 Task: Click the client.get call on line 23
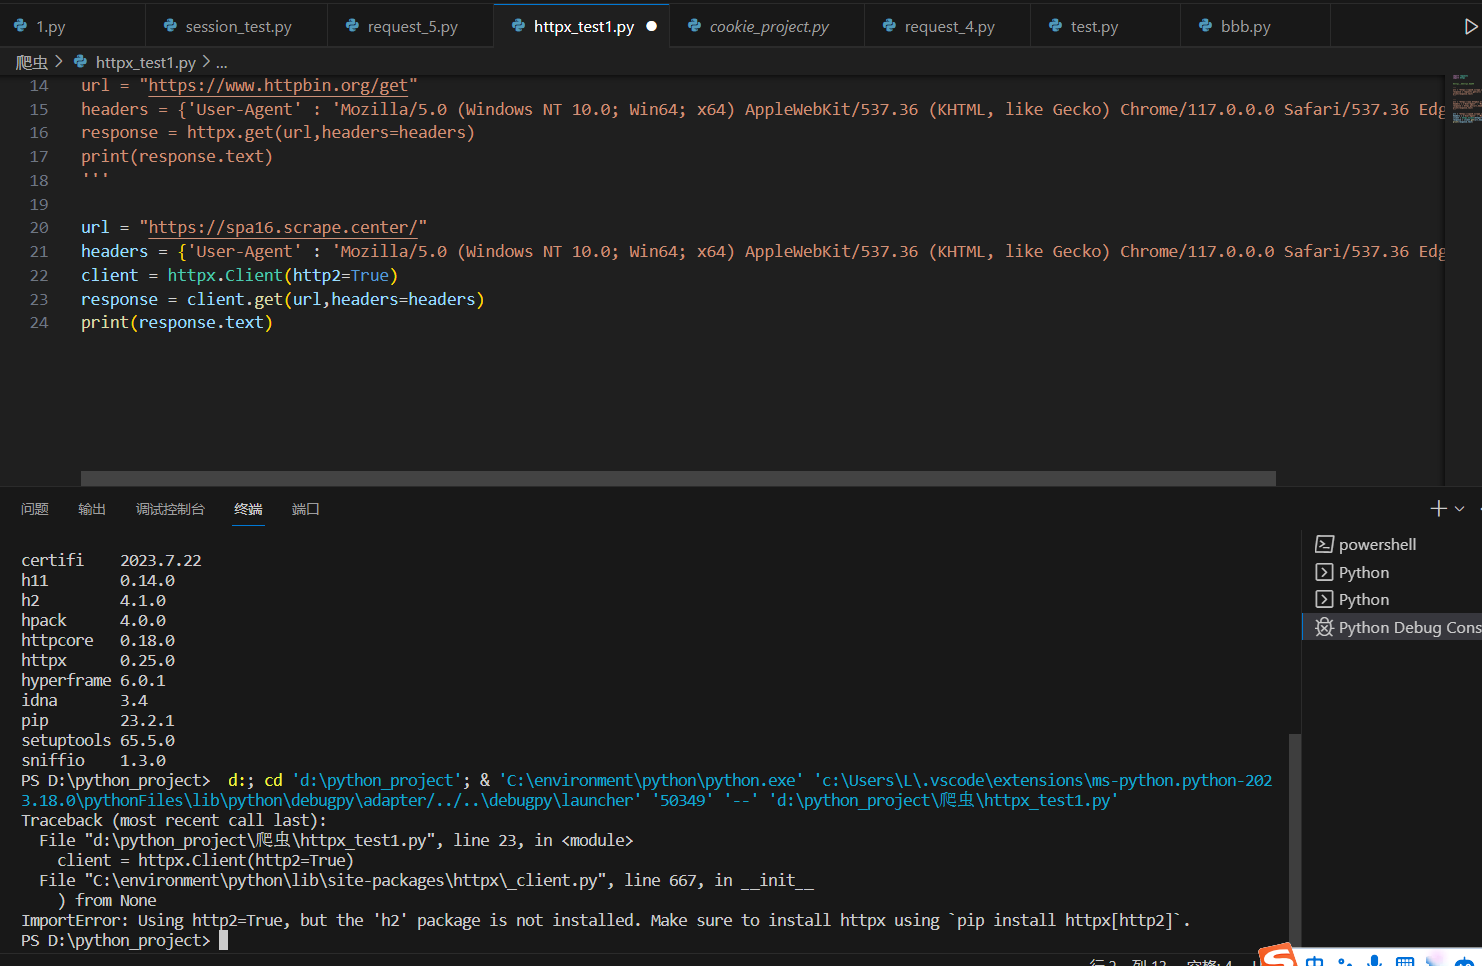click(x=335, y=299)
